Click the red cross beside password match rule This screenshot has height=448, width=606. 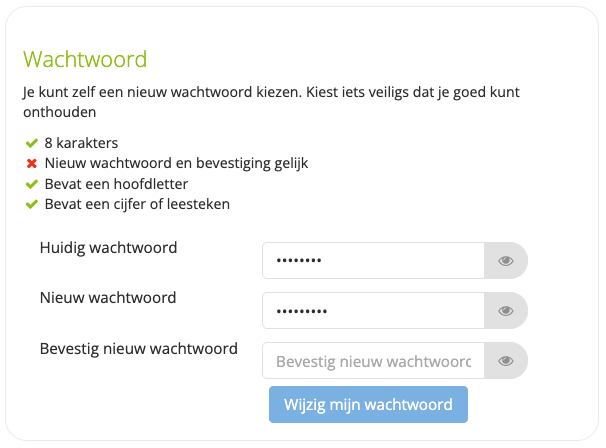[32, 163]
